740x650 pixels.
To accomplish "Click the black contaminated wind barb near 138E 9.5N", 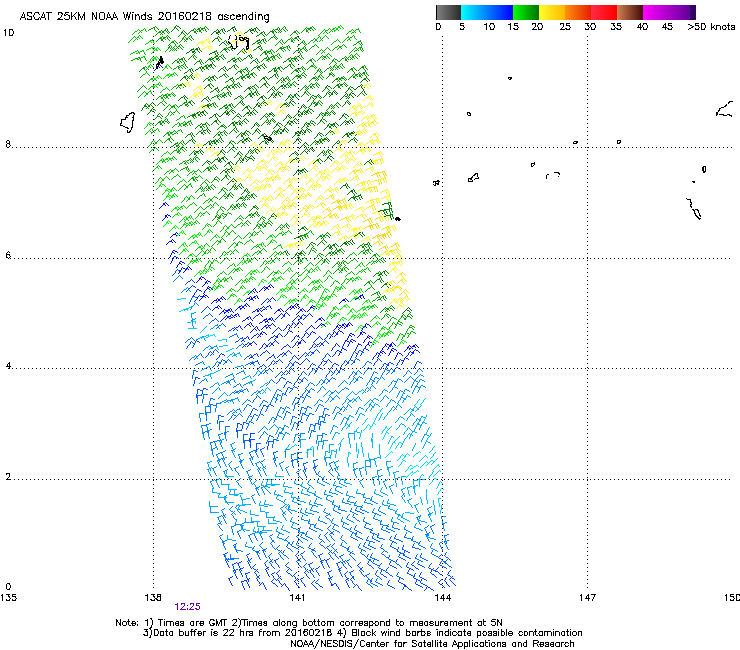I will [x=160, y=63].
